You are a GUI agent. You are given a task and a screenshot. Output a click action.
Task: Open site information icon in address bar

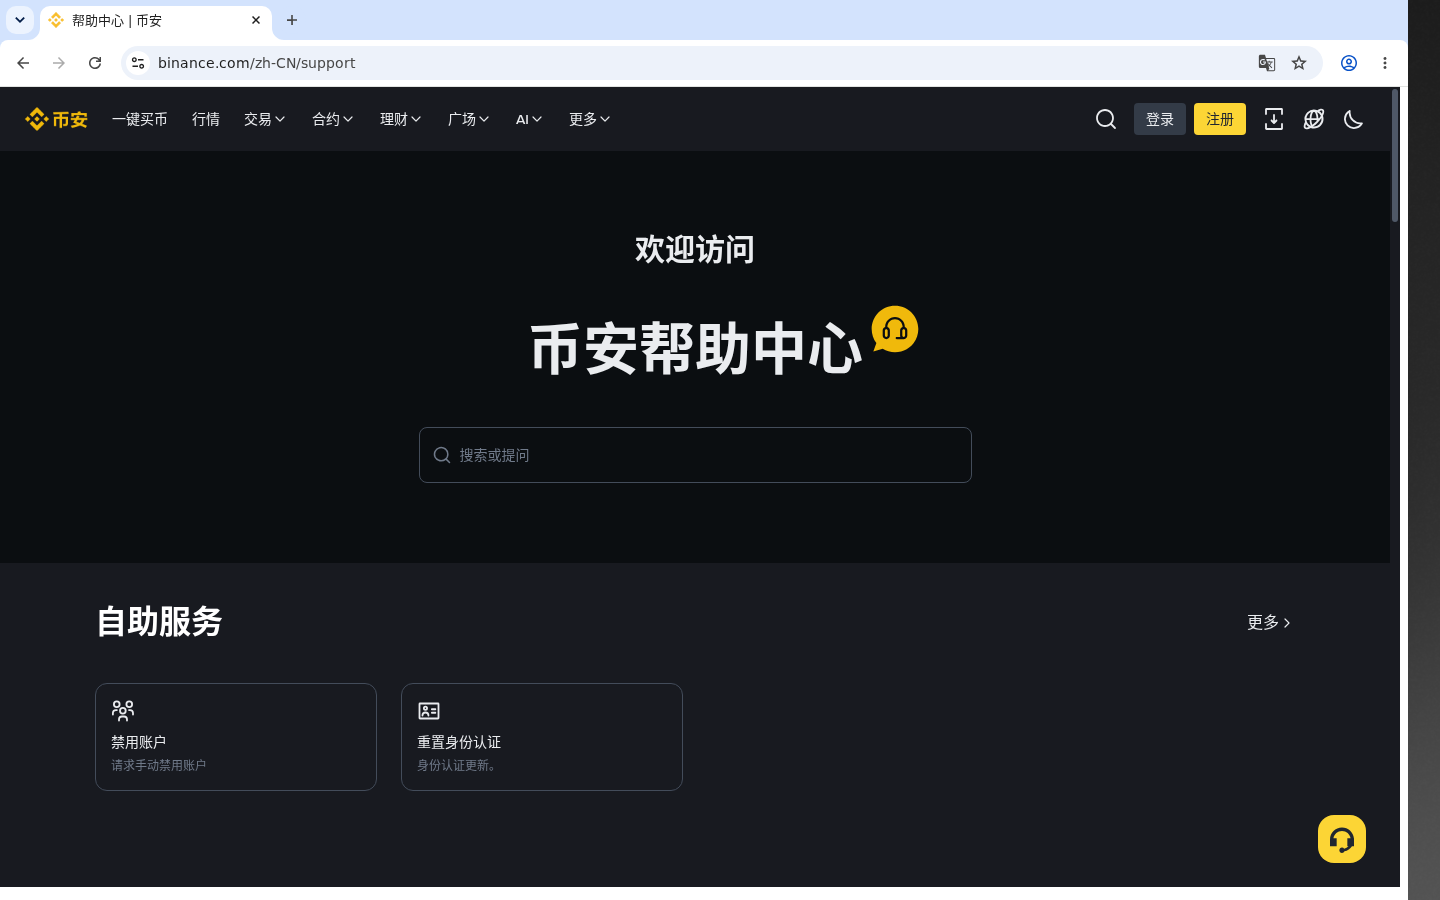coord(138,63)
